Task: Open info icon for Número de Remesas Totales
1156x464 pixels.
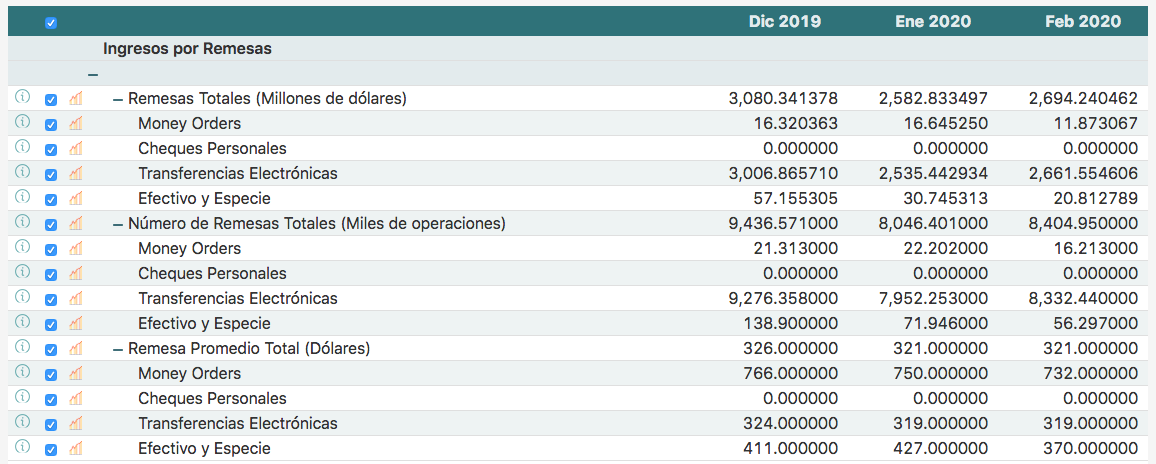Action: tap(22, 222)
